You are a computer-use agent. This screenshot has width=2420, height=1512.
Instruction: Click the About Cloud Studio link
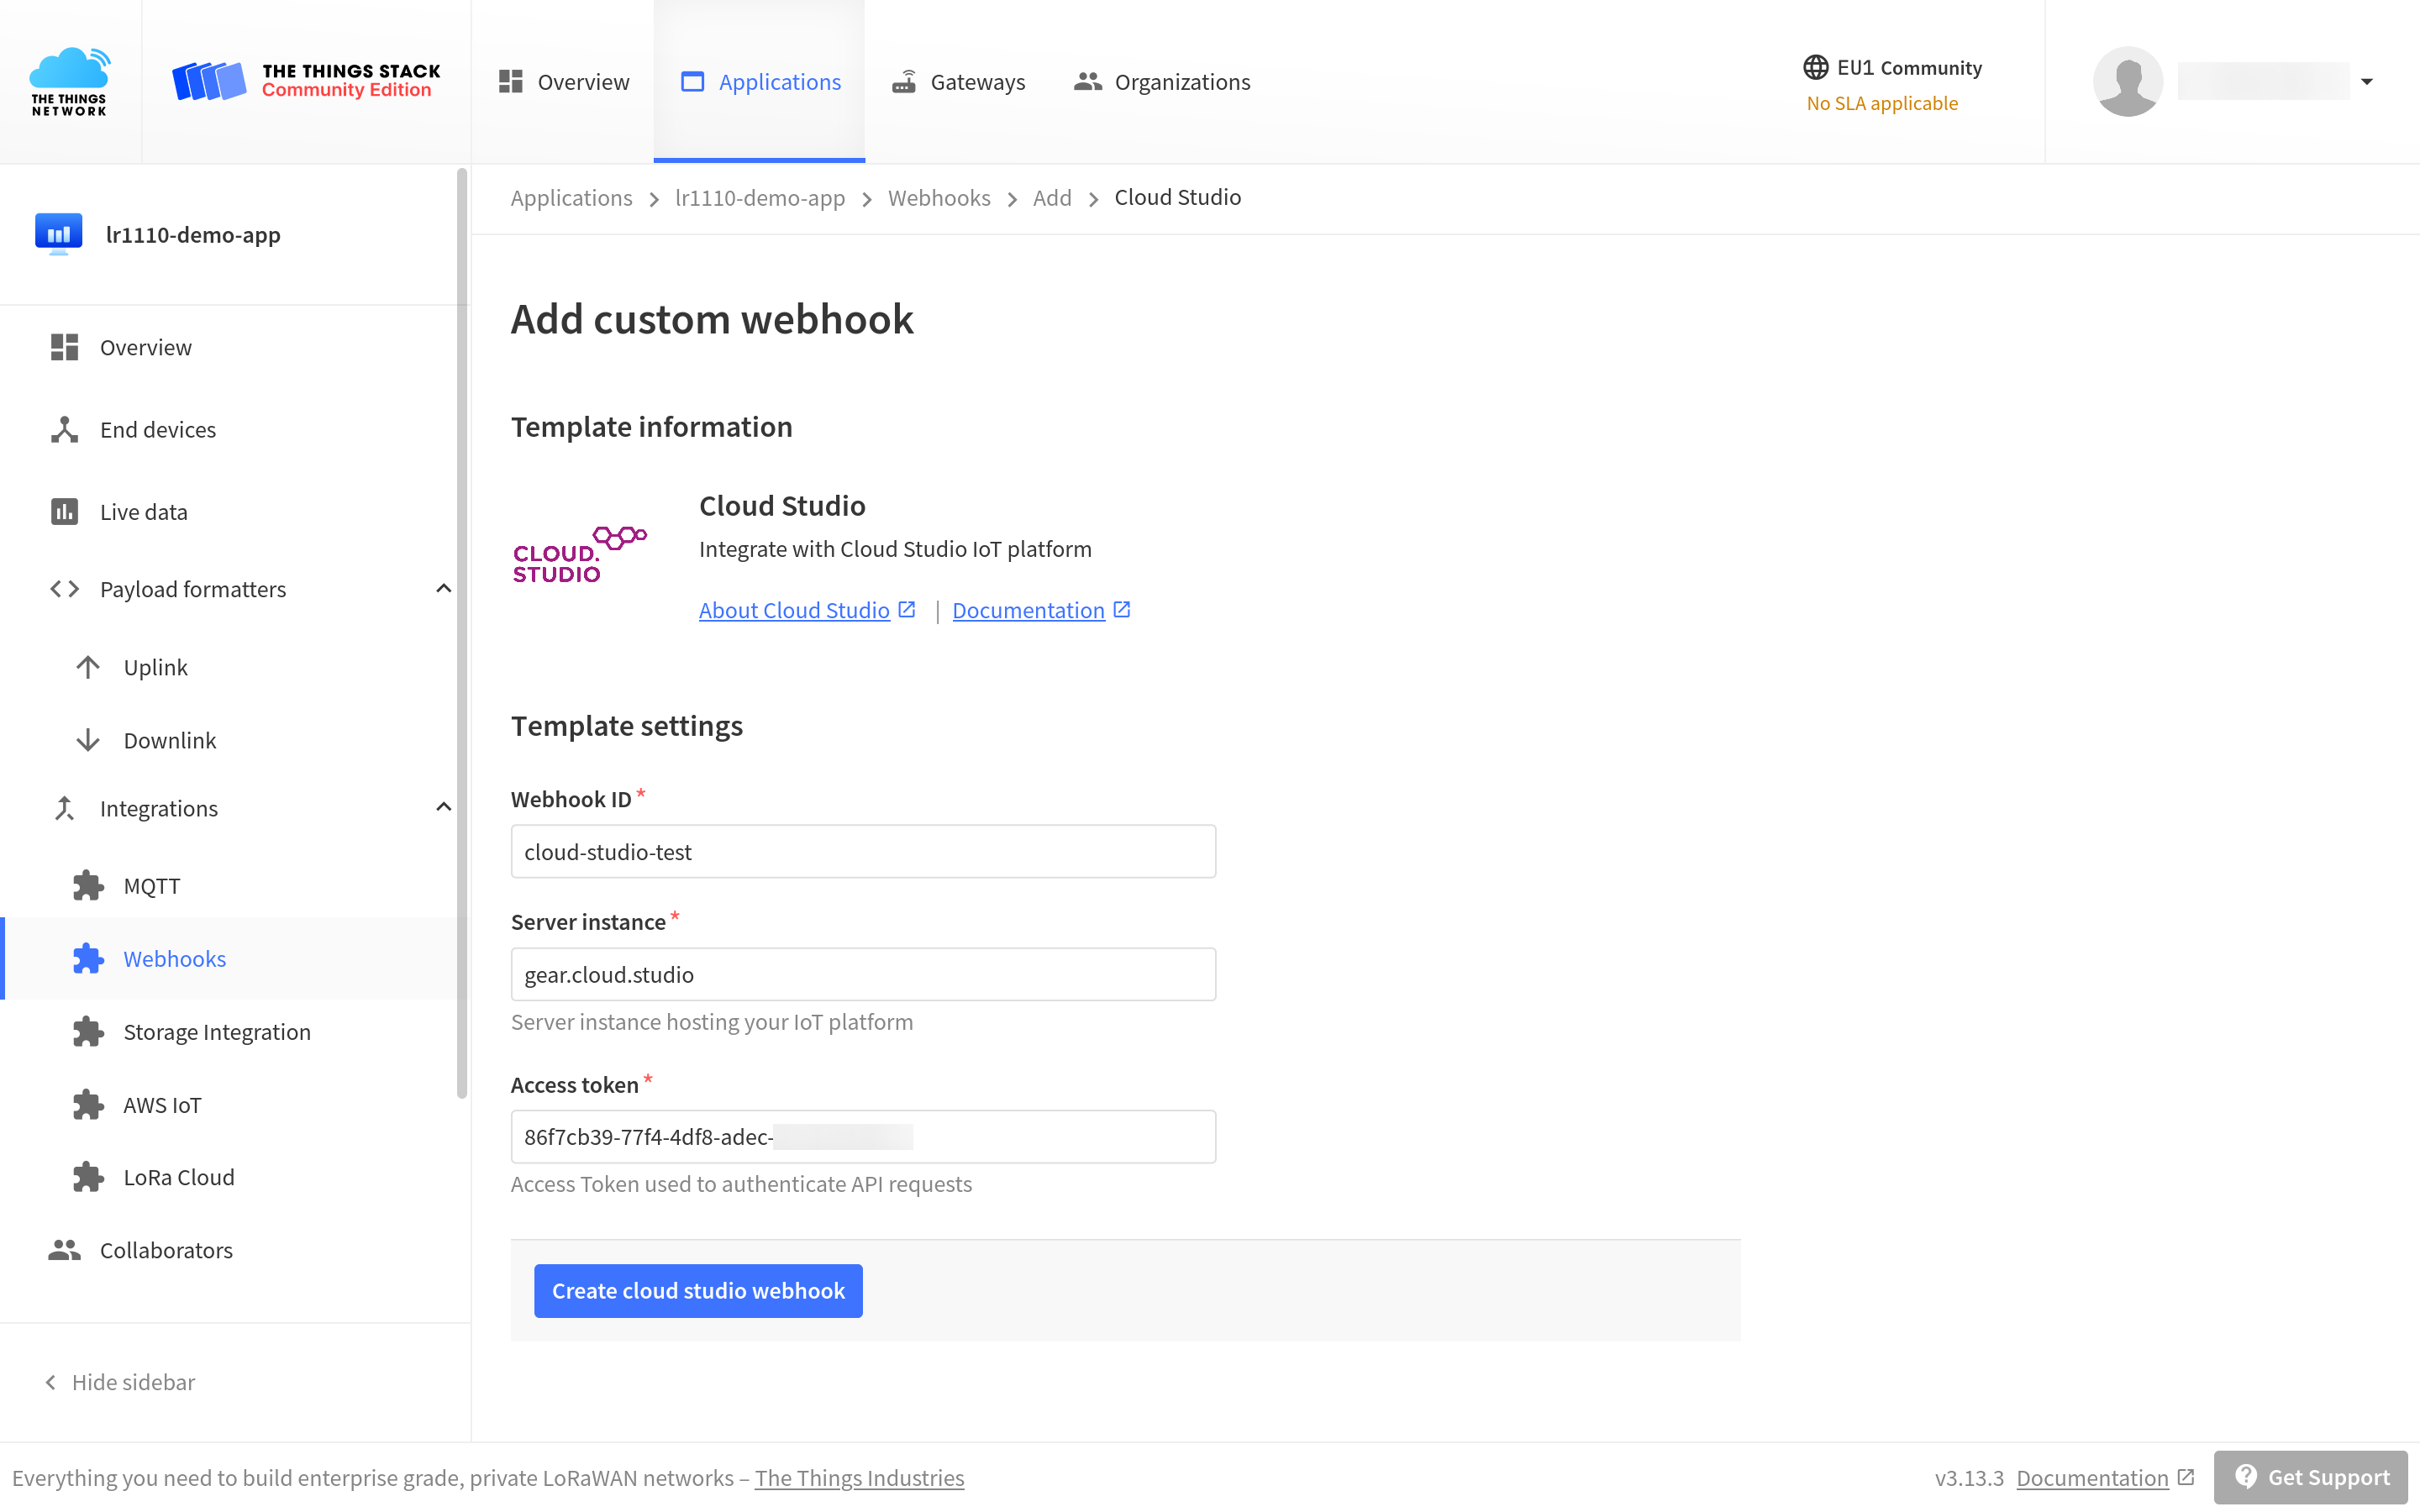tap(792, 610)
